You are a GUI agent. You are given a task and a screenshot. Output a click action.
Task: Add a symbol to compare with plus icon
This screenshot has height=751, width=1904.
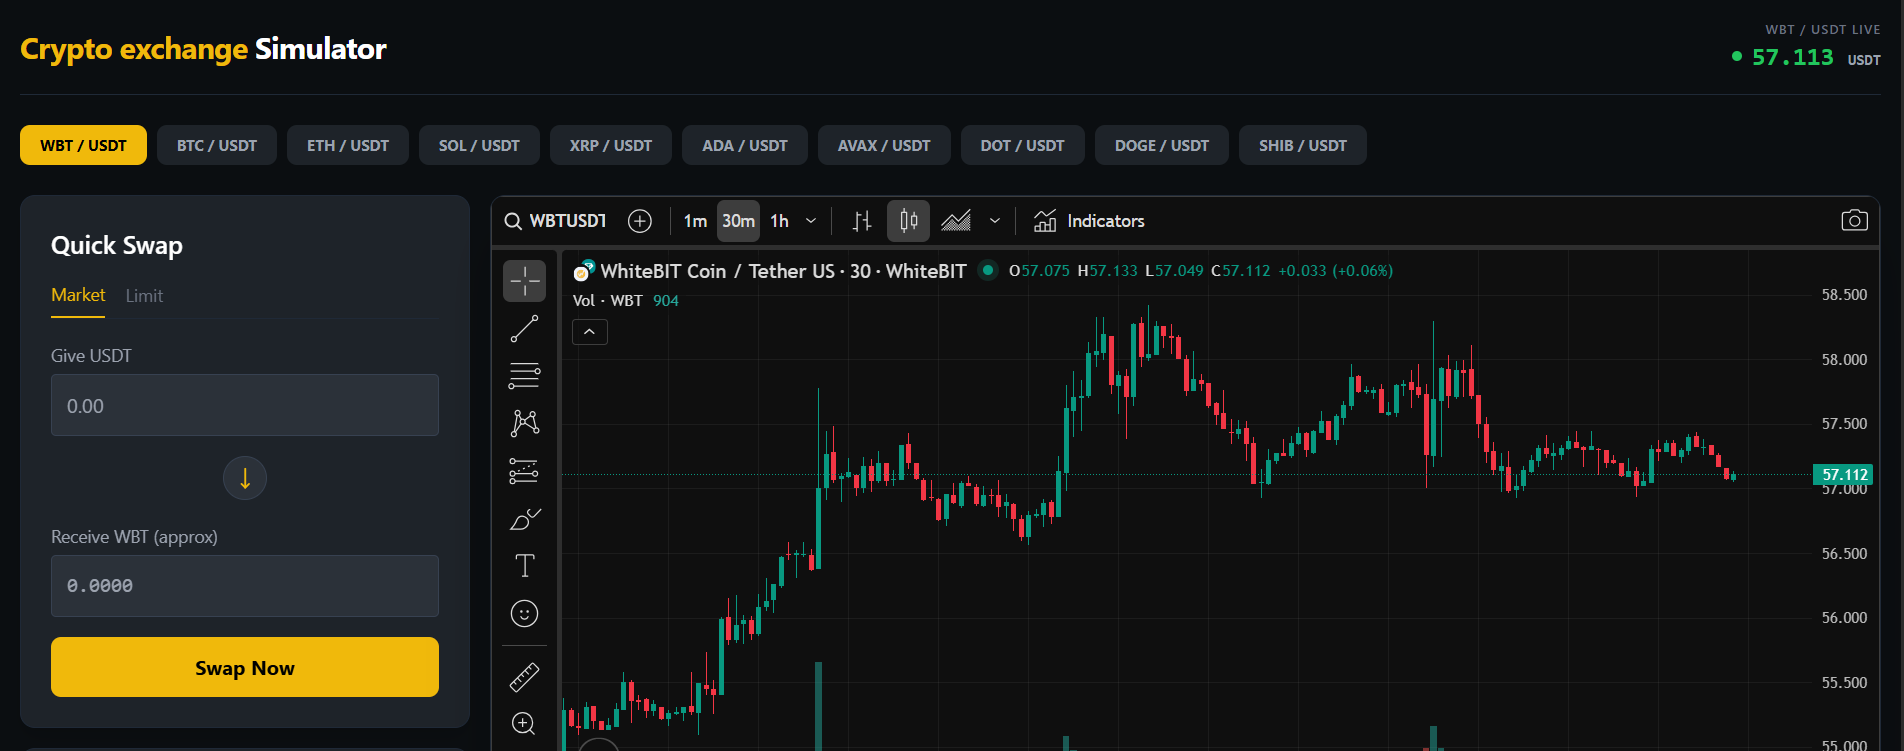[x=640, y=221]
